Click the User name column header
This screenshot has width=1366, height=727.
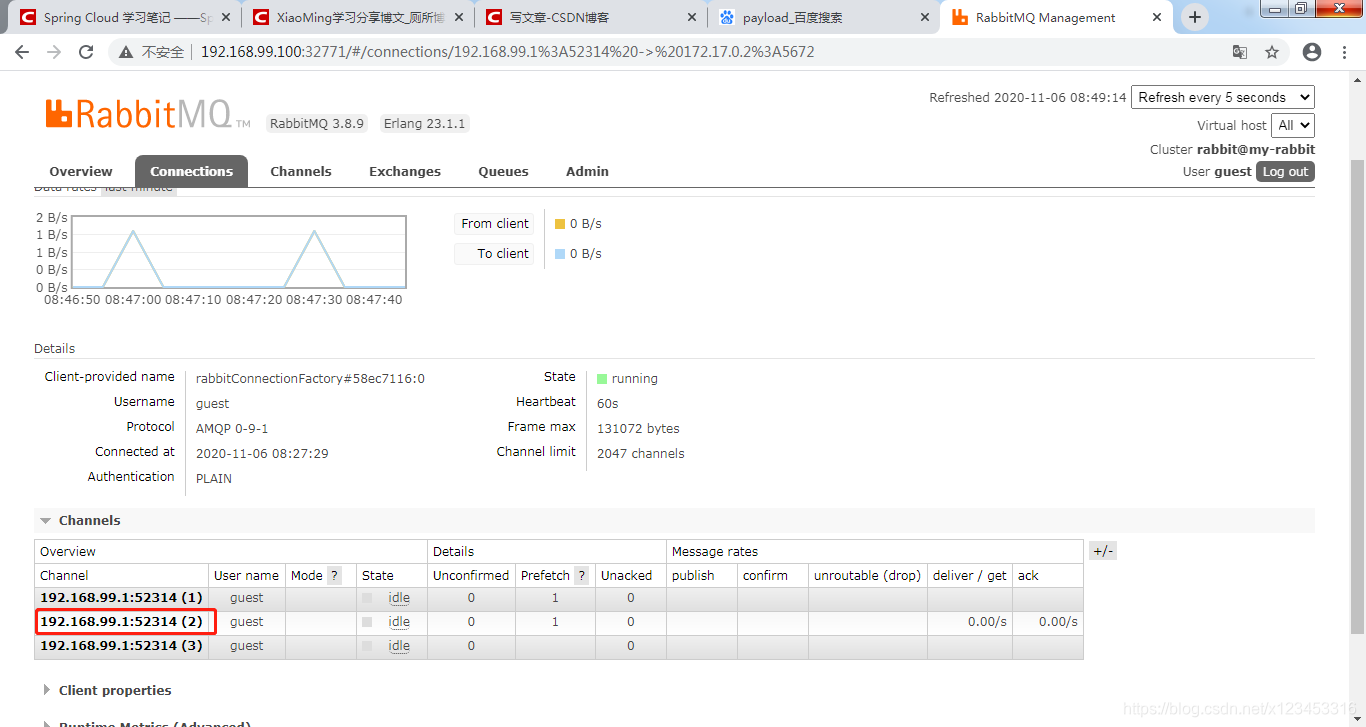(246, 576)
